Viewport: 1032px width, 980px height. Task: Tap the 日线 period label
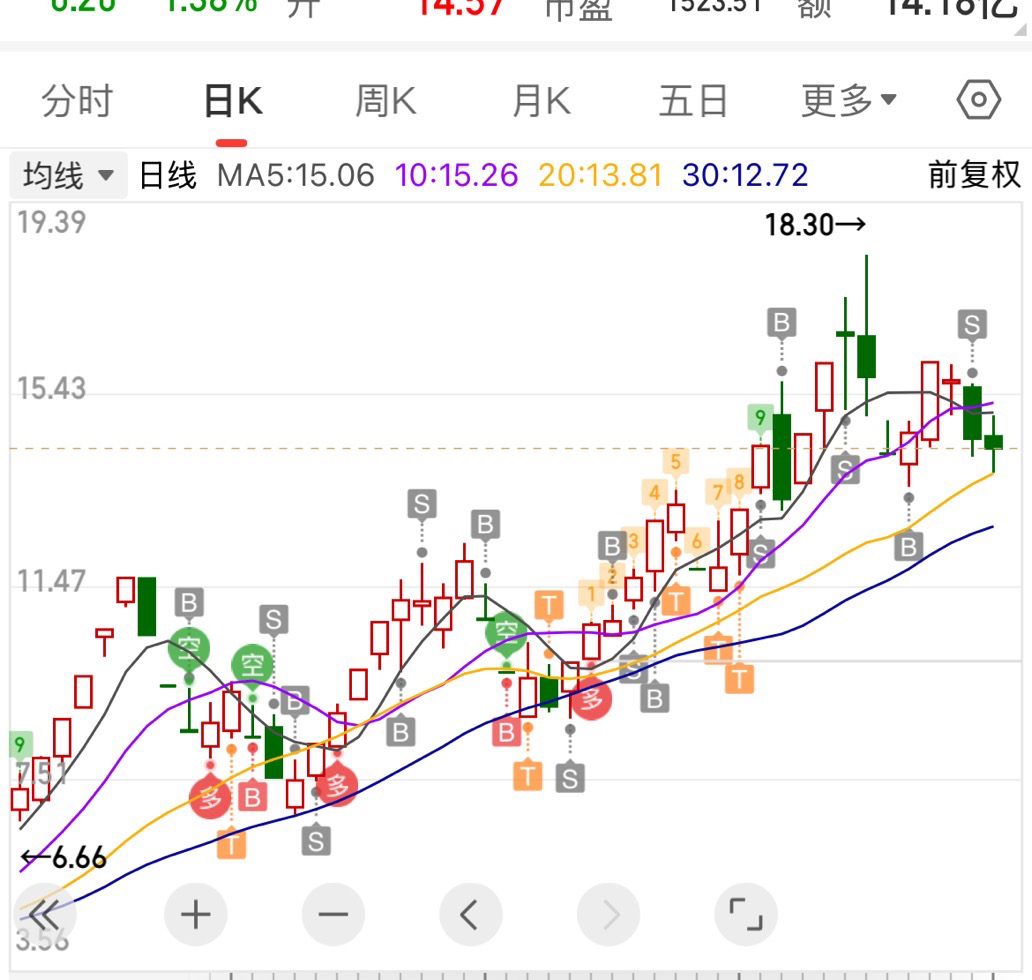pos(168,176)
